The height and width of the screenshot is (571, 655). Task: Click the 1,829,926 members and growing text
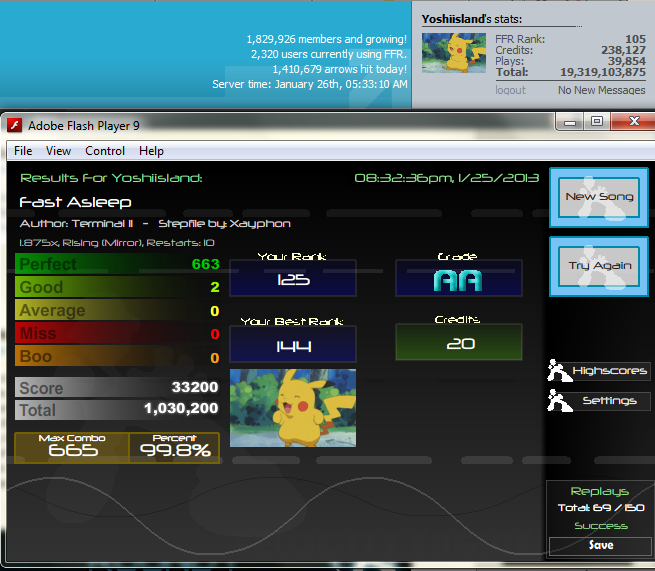point(326,39)
